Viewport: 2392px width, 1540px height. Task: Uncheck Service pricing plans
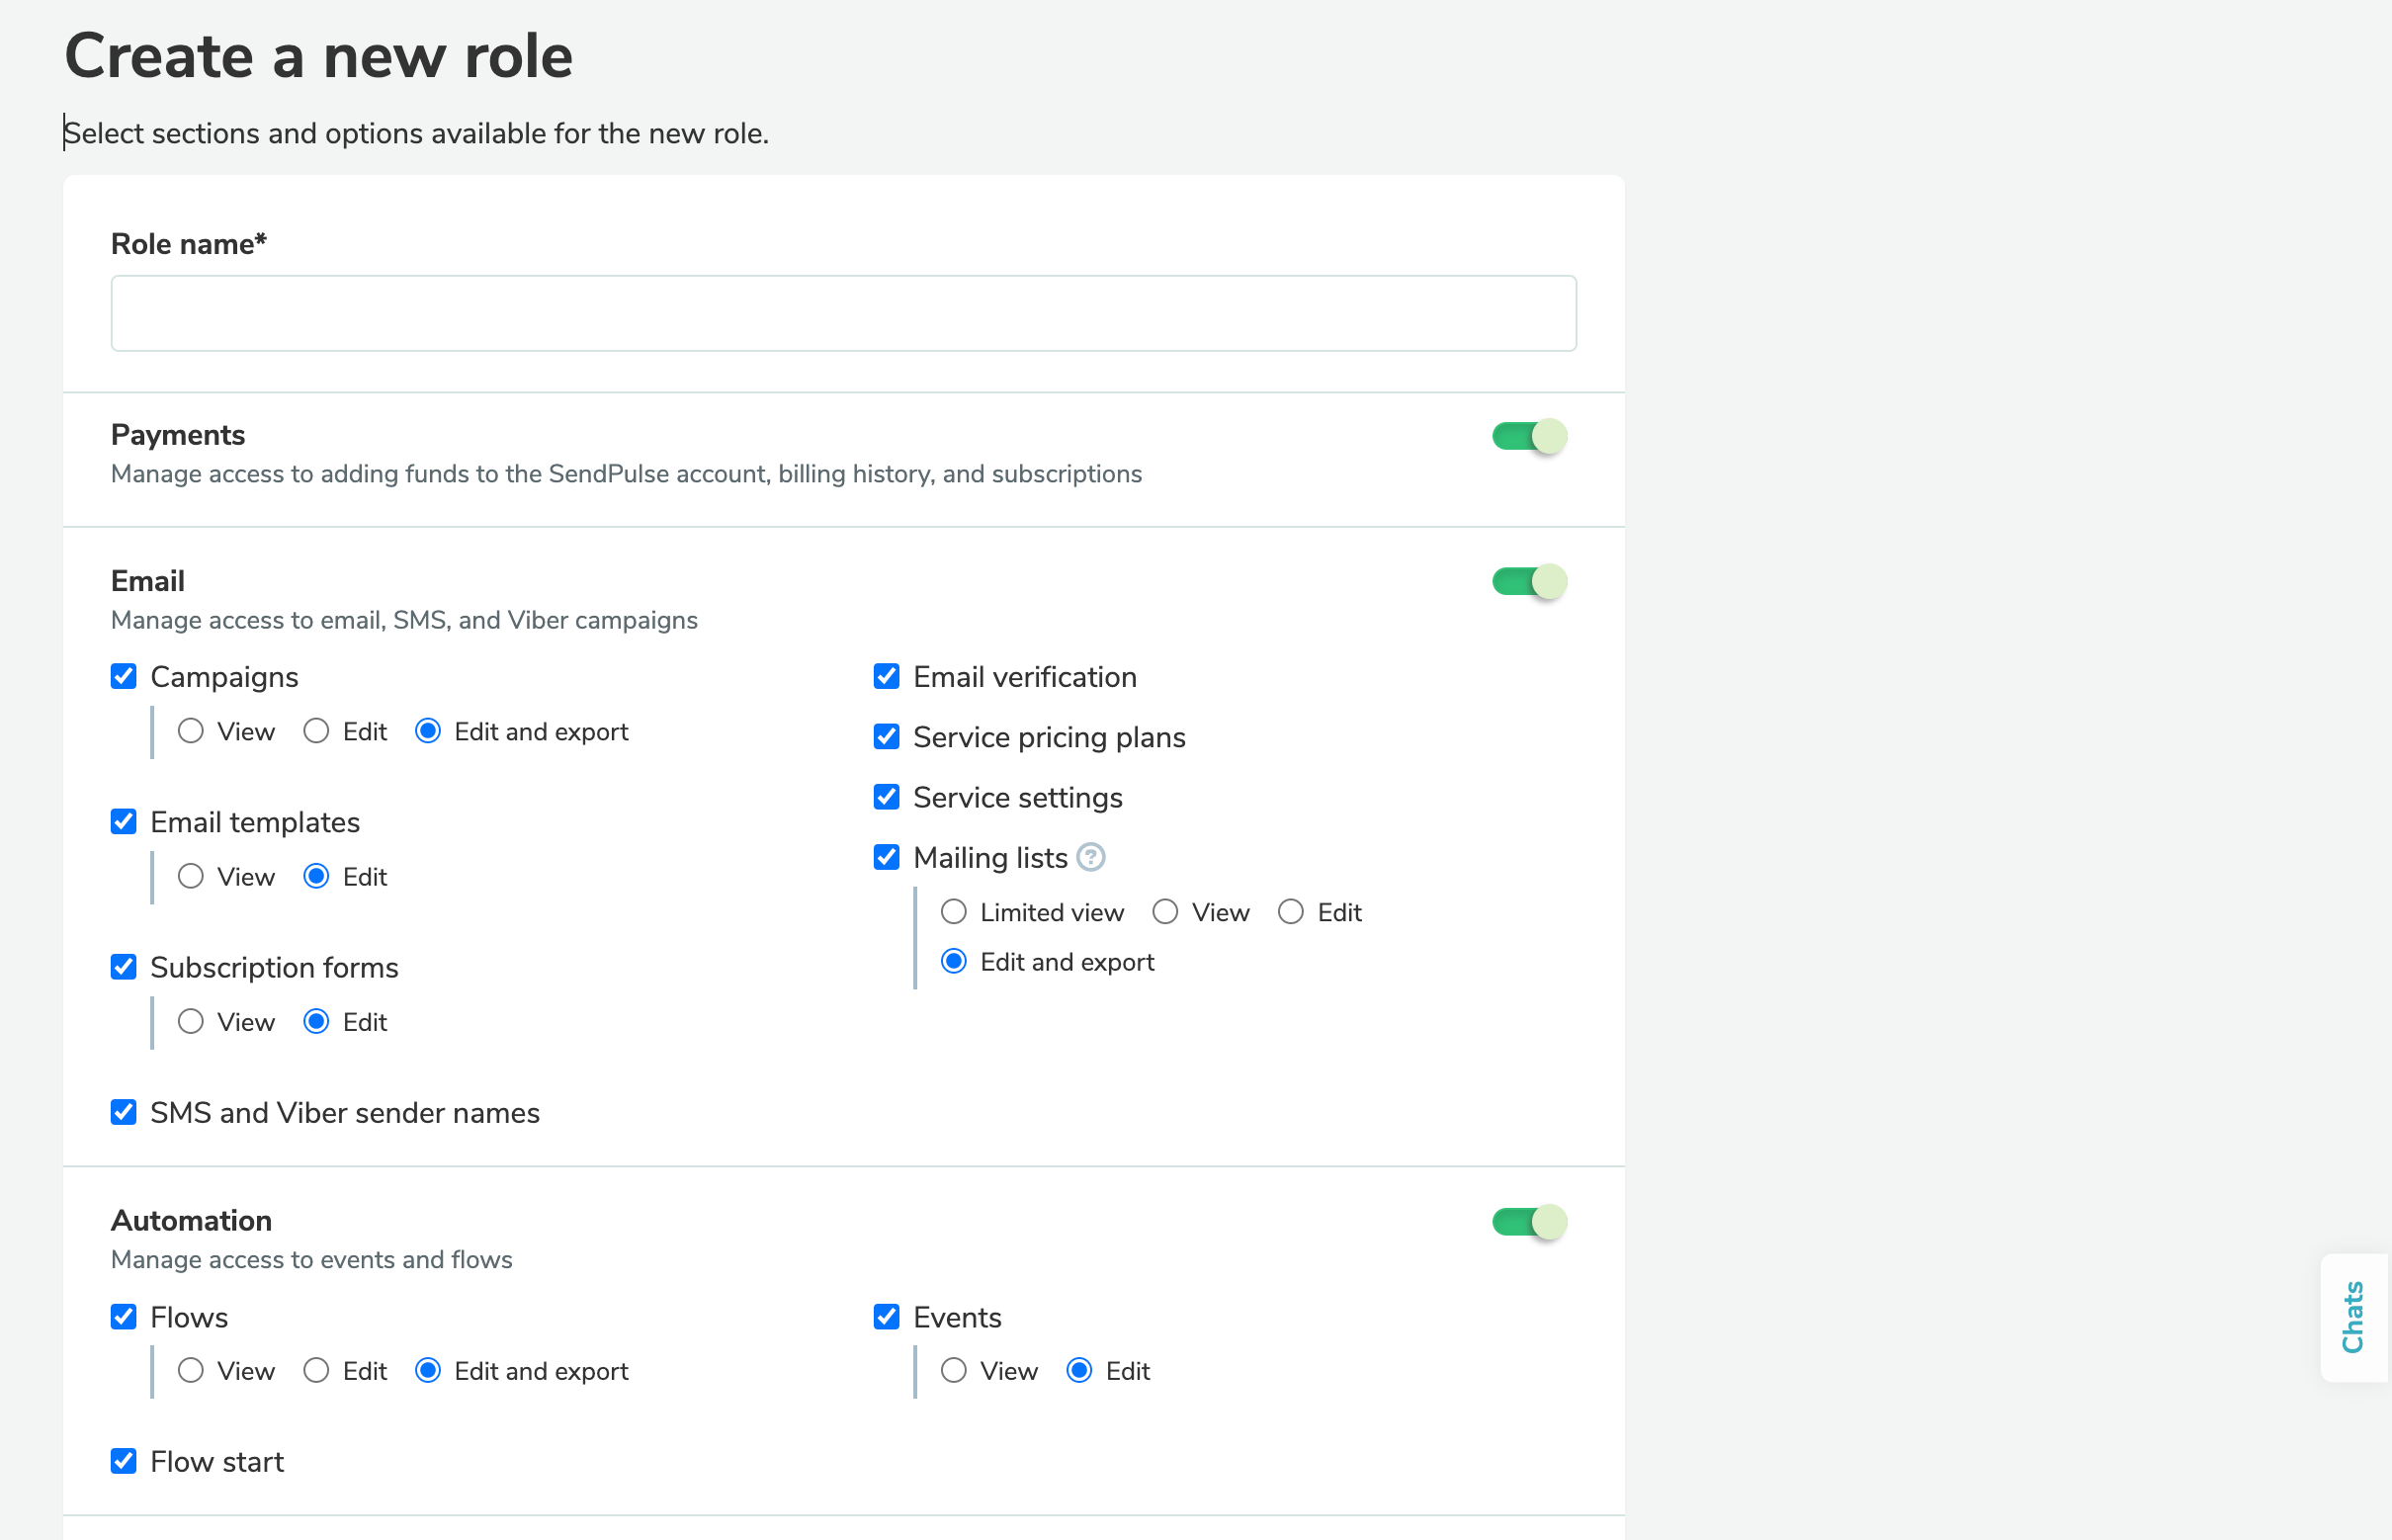coord(886,737)
